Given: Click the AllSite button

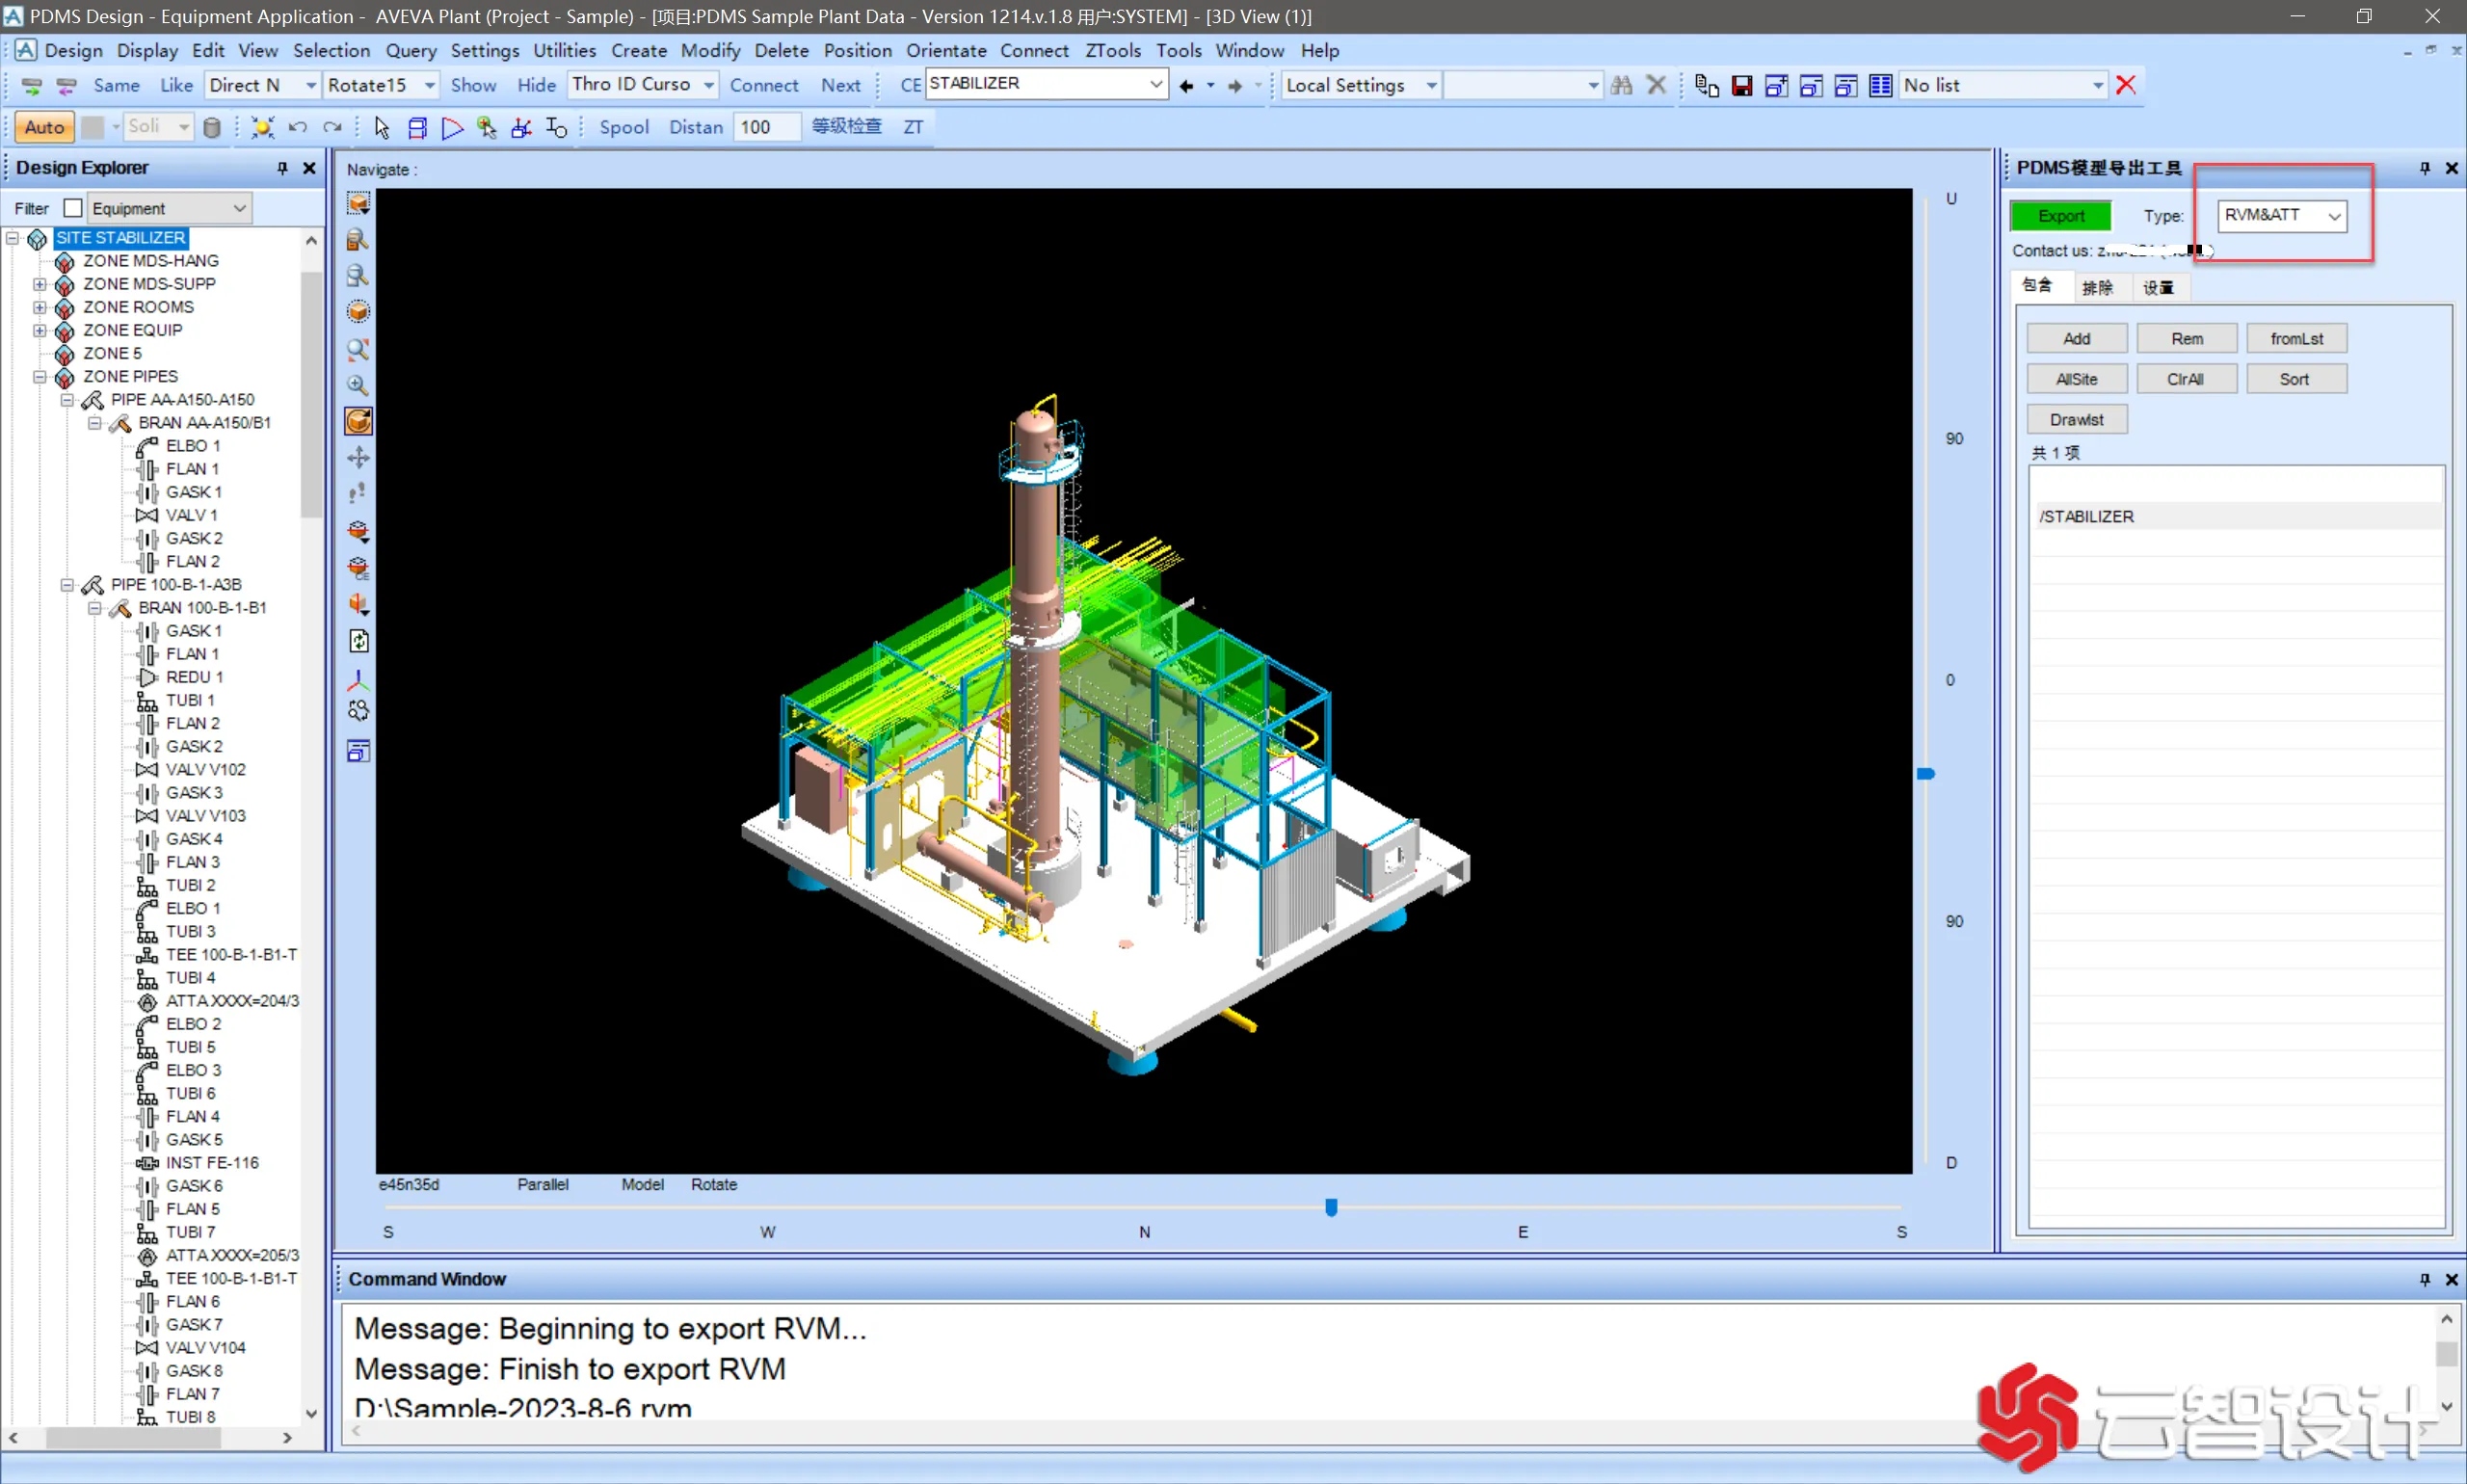Looking at the screenshot, I should coord(2076,379).
